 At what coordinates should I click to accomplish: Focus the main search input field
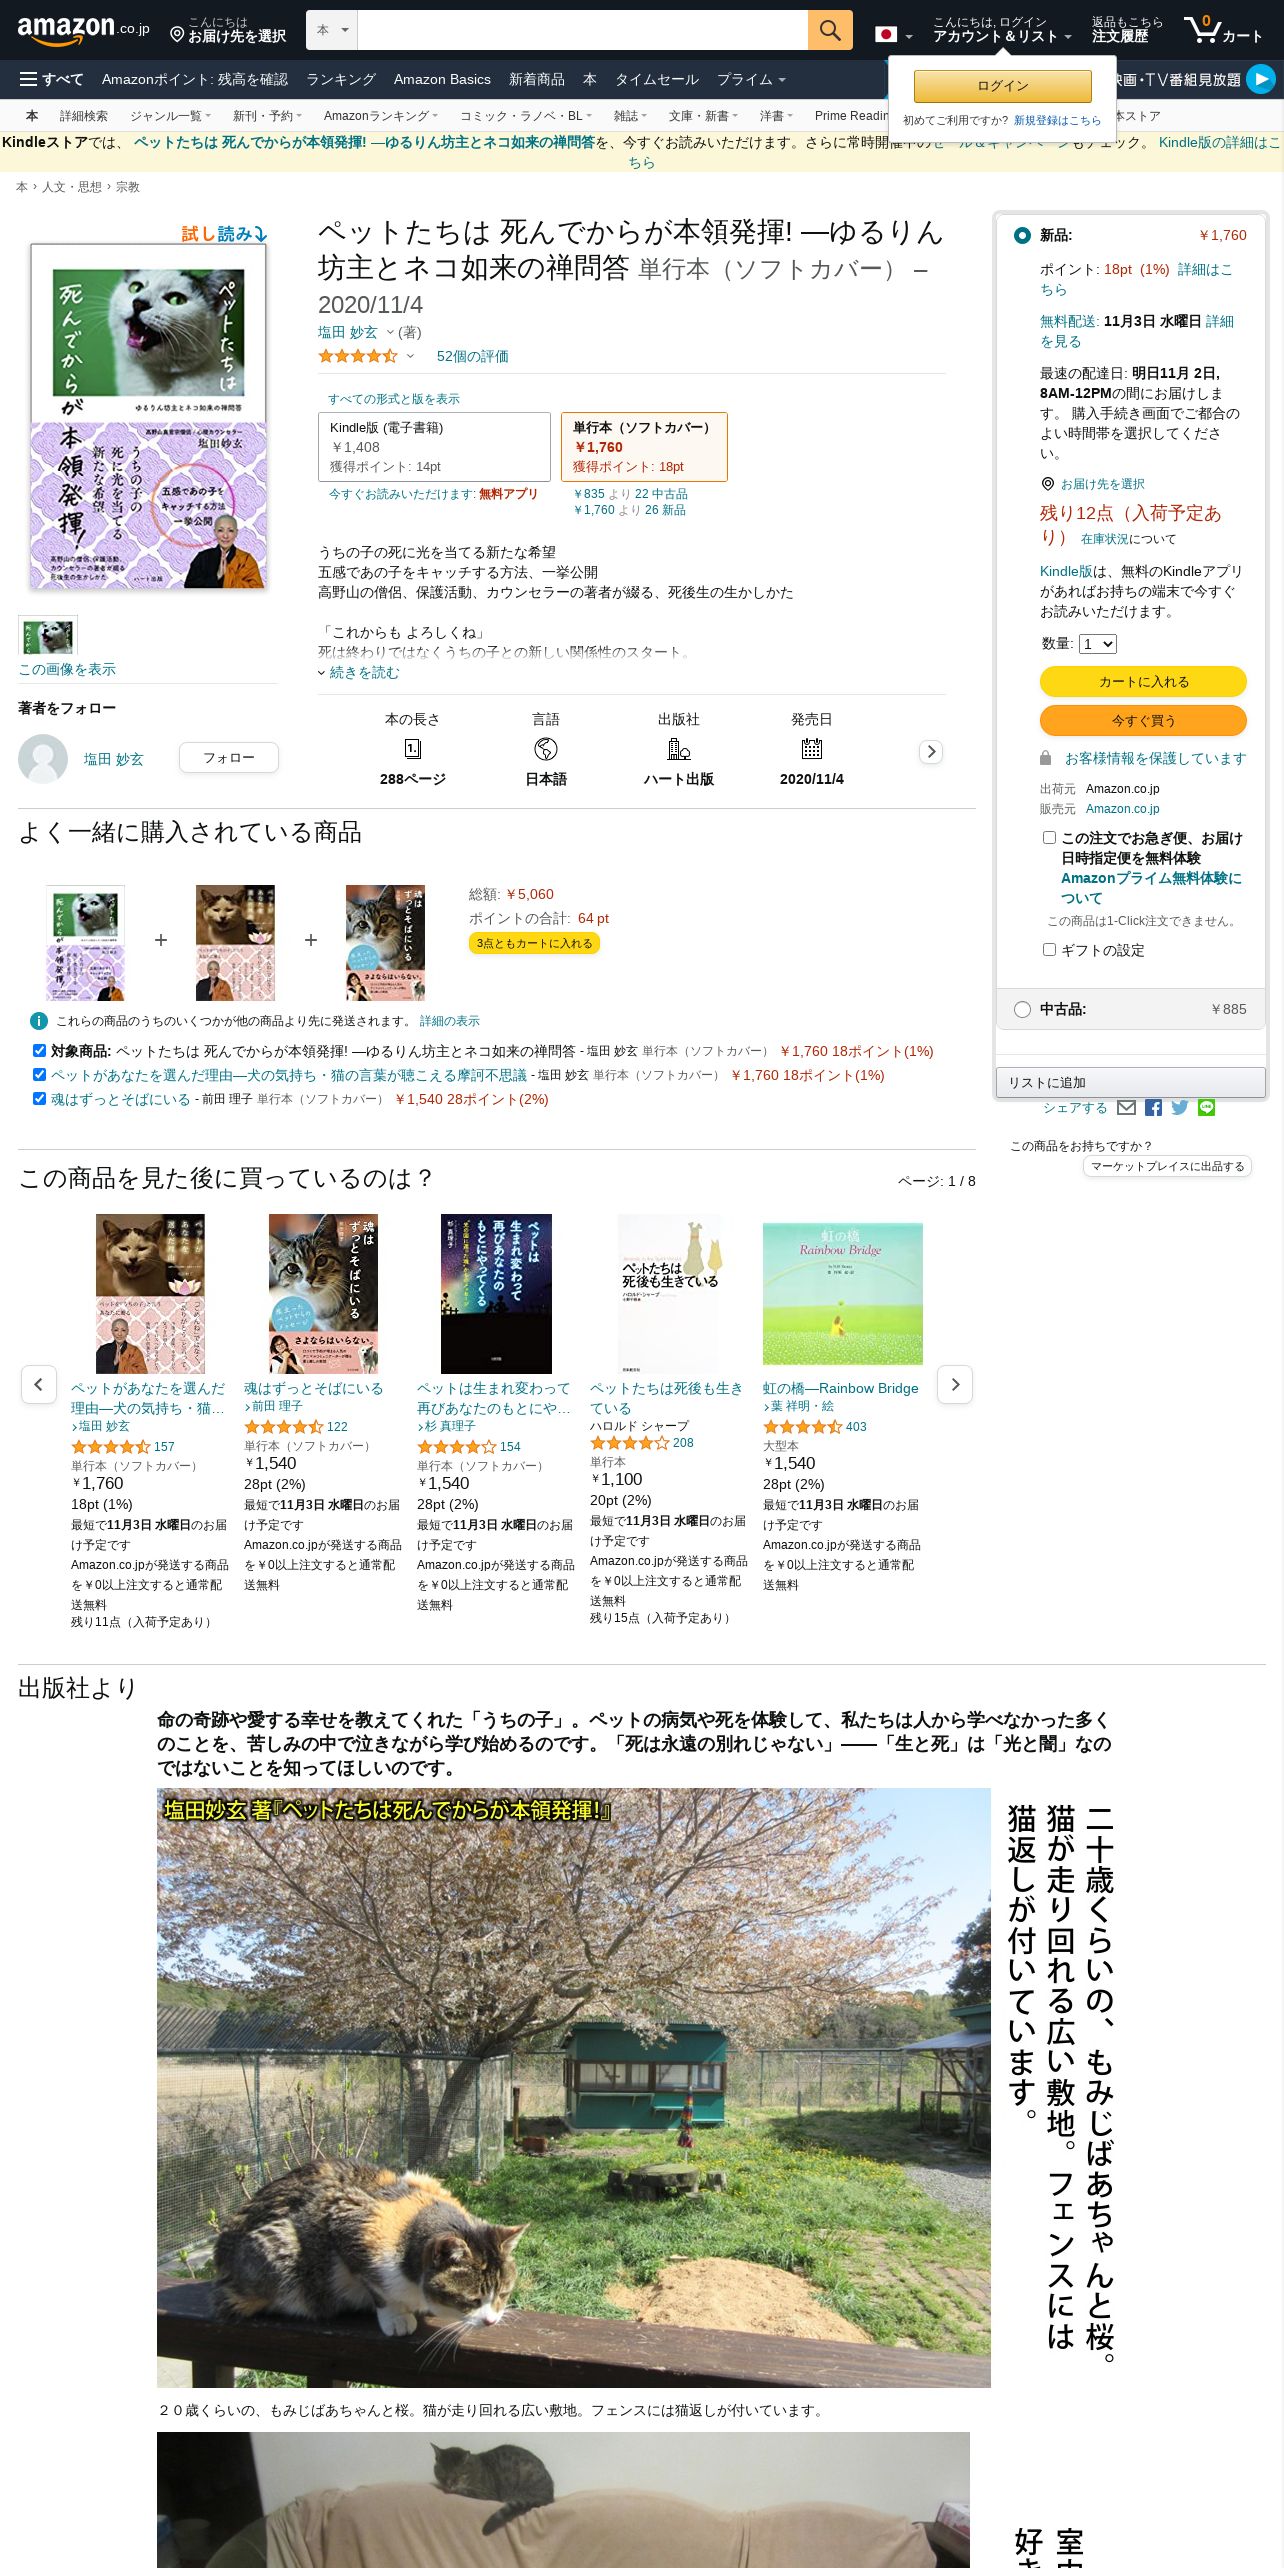click(x=582, y=30)
